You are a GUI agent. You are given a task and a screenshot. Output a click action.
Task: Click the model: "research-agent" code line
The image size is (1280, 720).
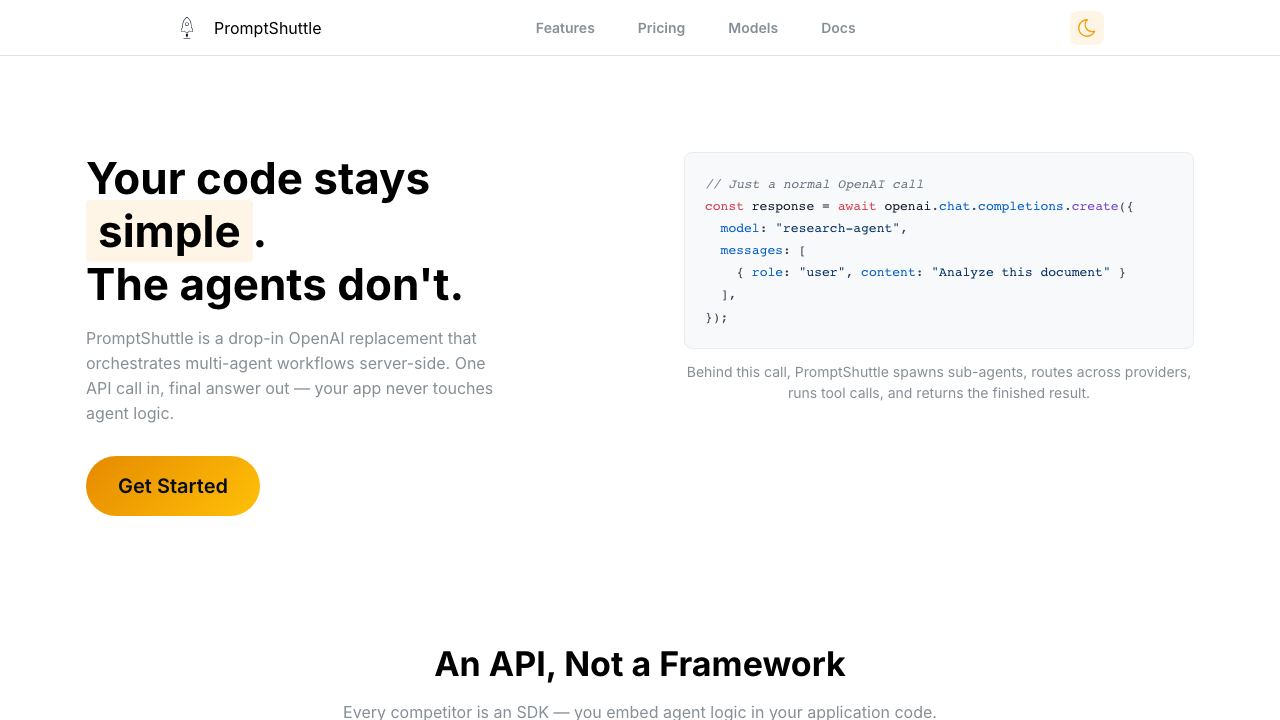click(813, 228)
